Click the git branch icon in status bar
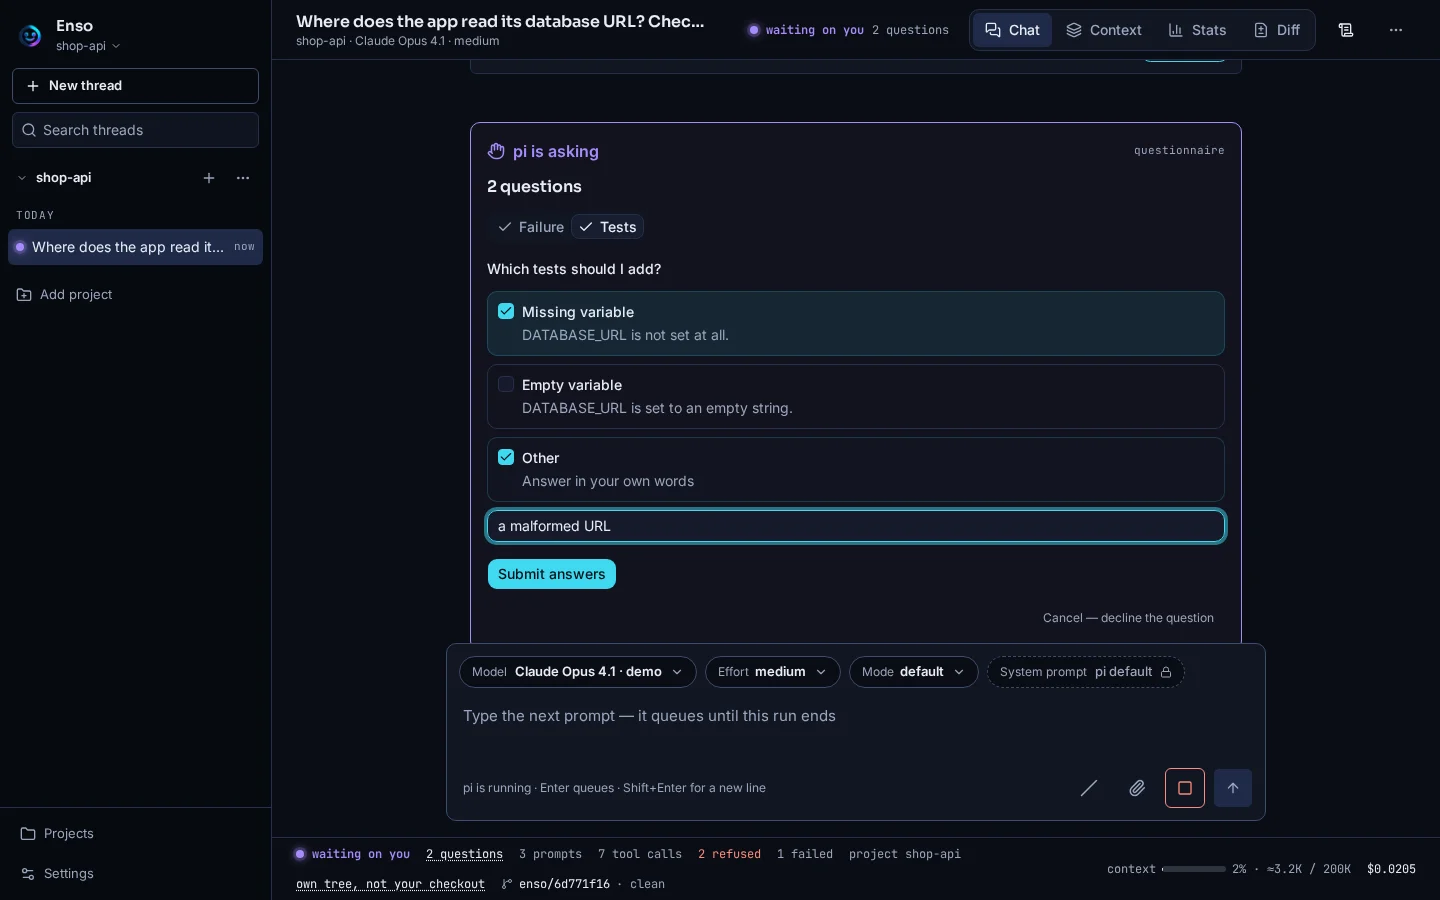Image resolution: width=1440 pixels, height=900 pixels. pos(507,884)
